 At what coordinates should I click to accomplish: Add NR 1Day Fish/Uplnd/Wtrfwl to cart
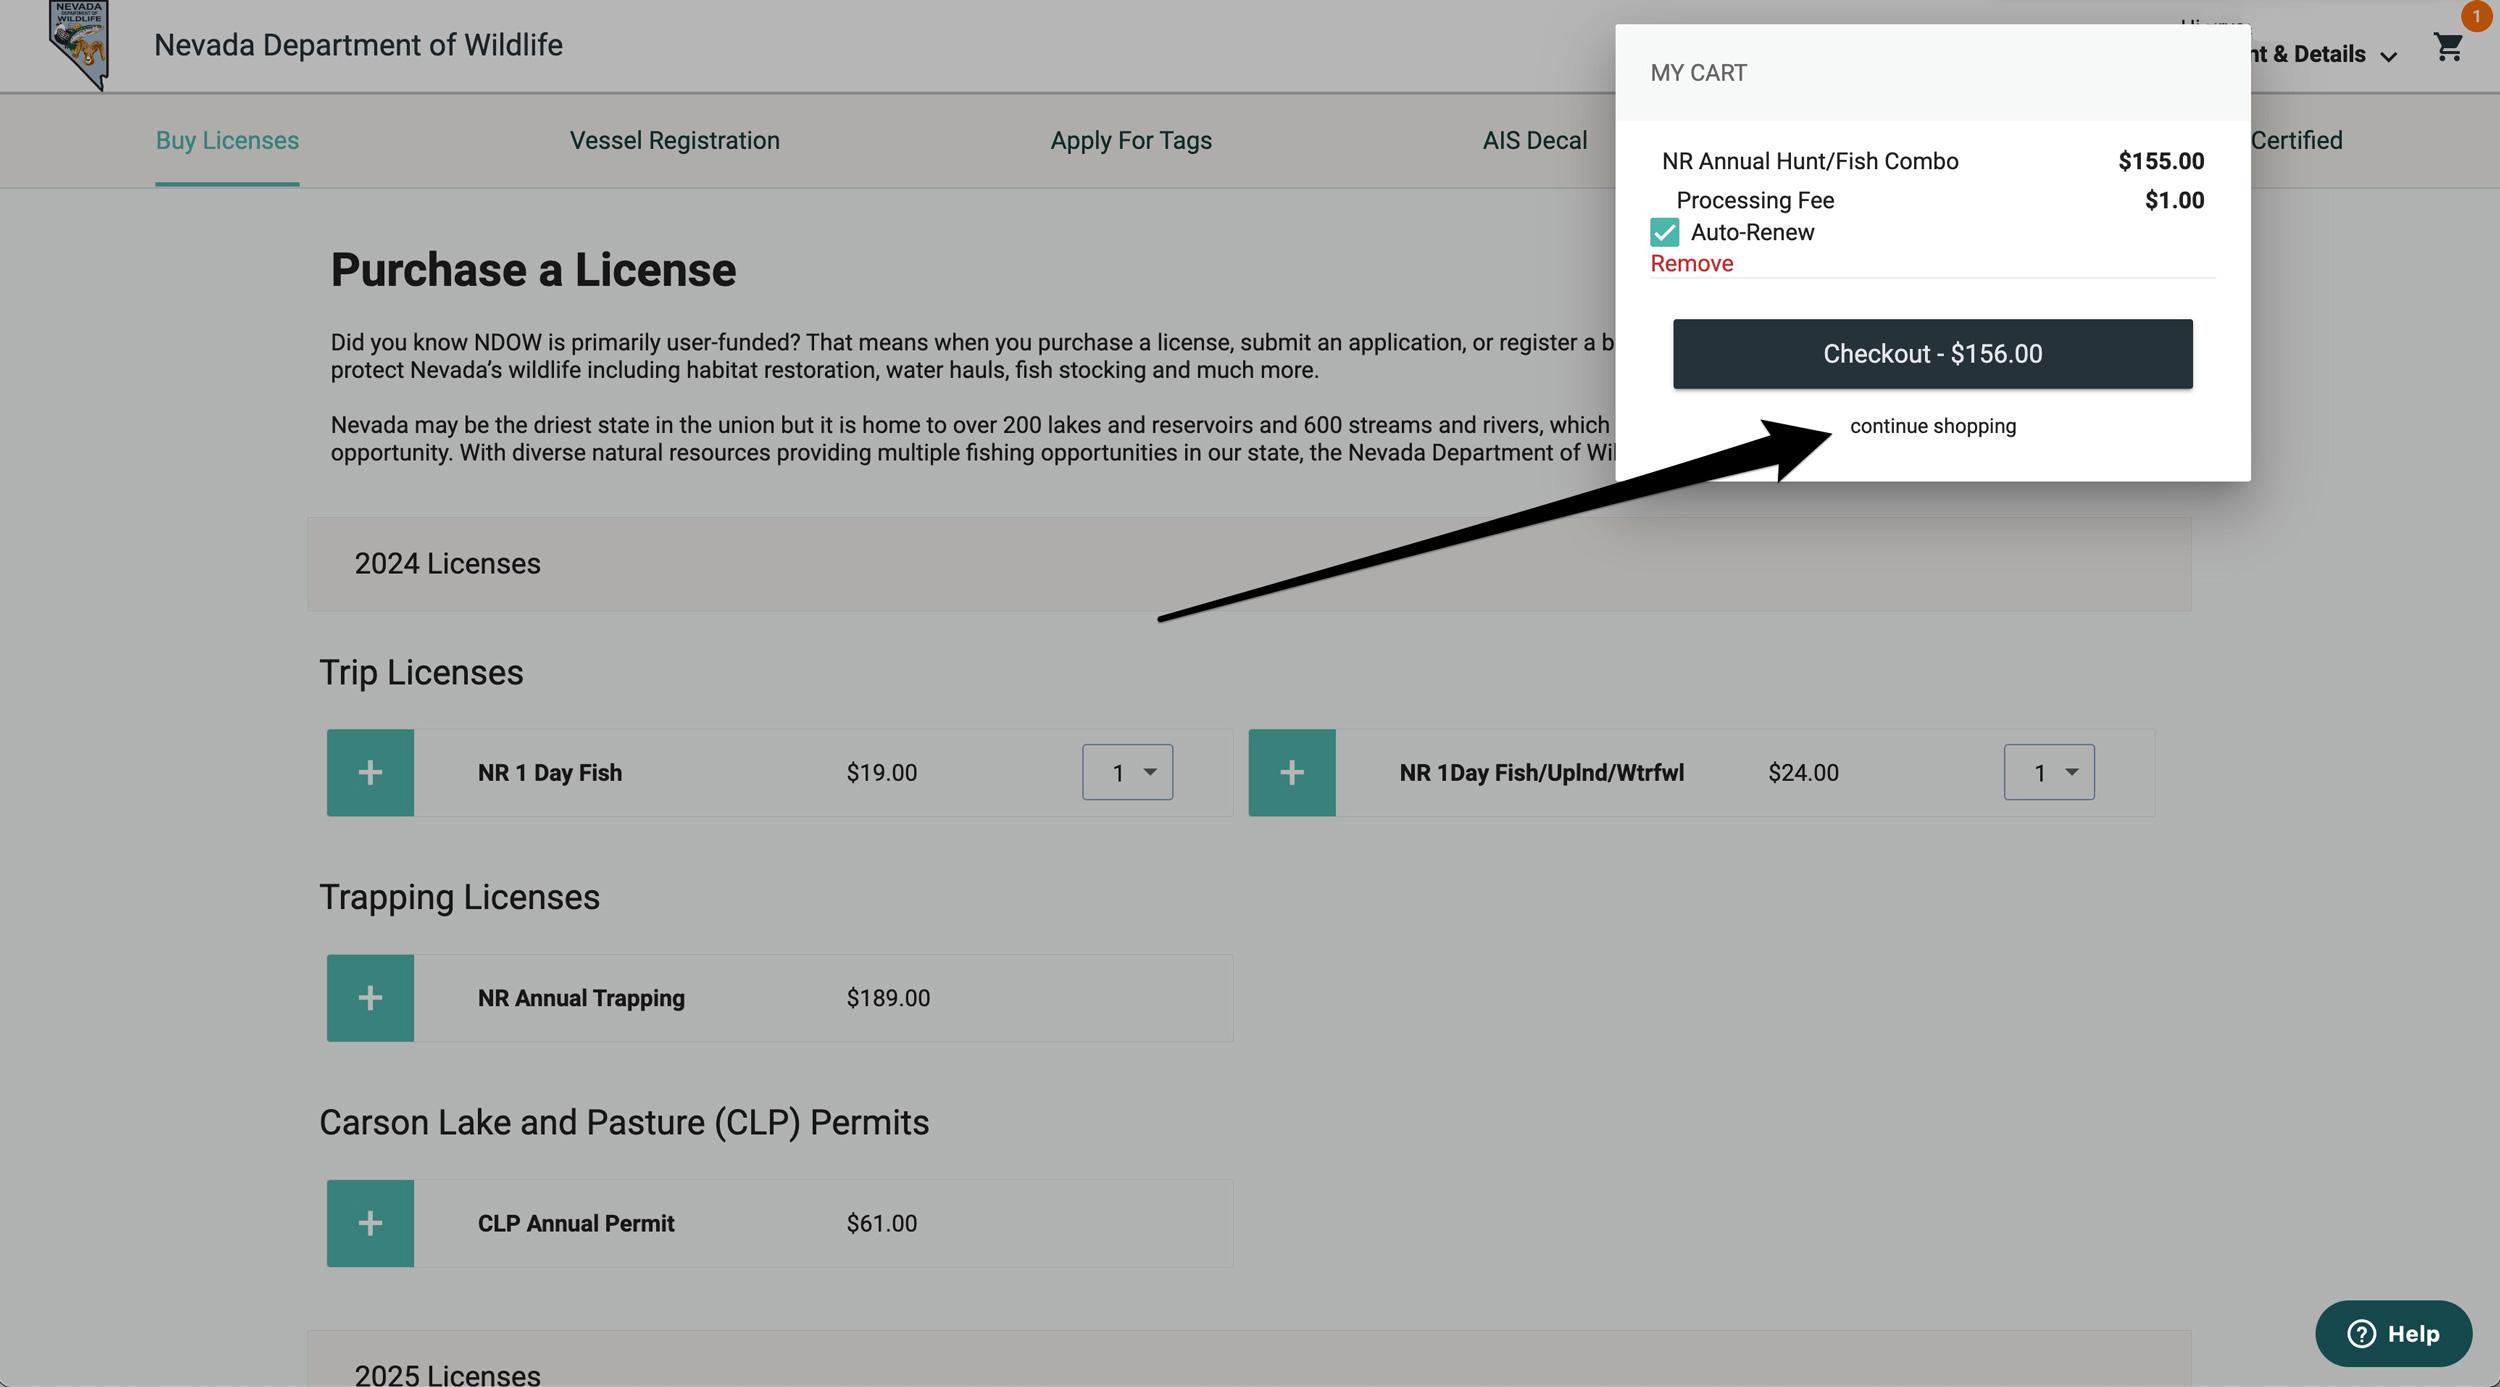1291,772
